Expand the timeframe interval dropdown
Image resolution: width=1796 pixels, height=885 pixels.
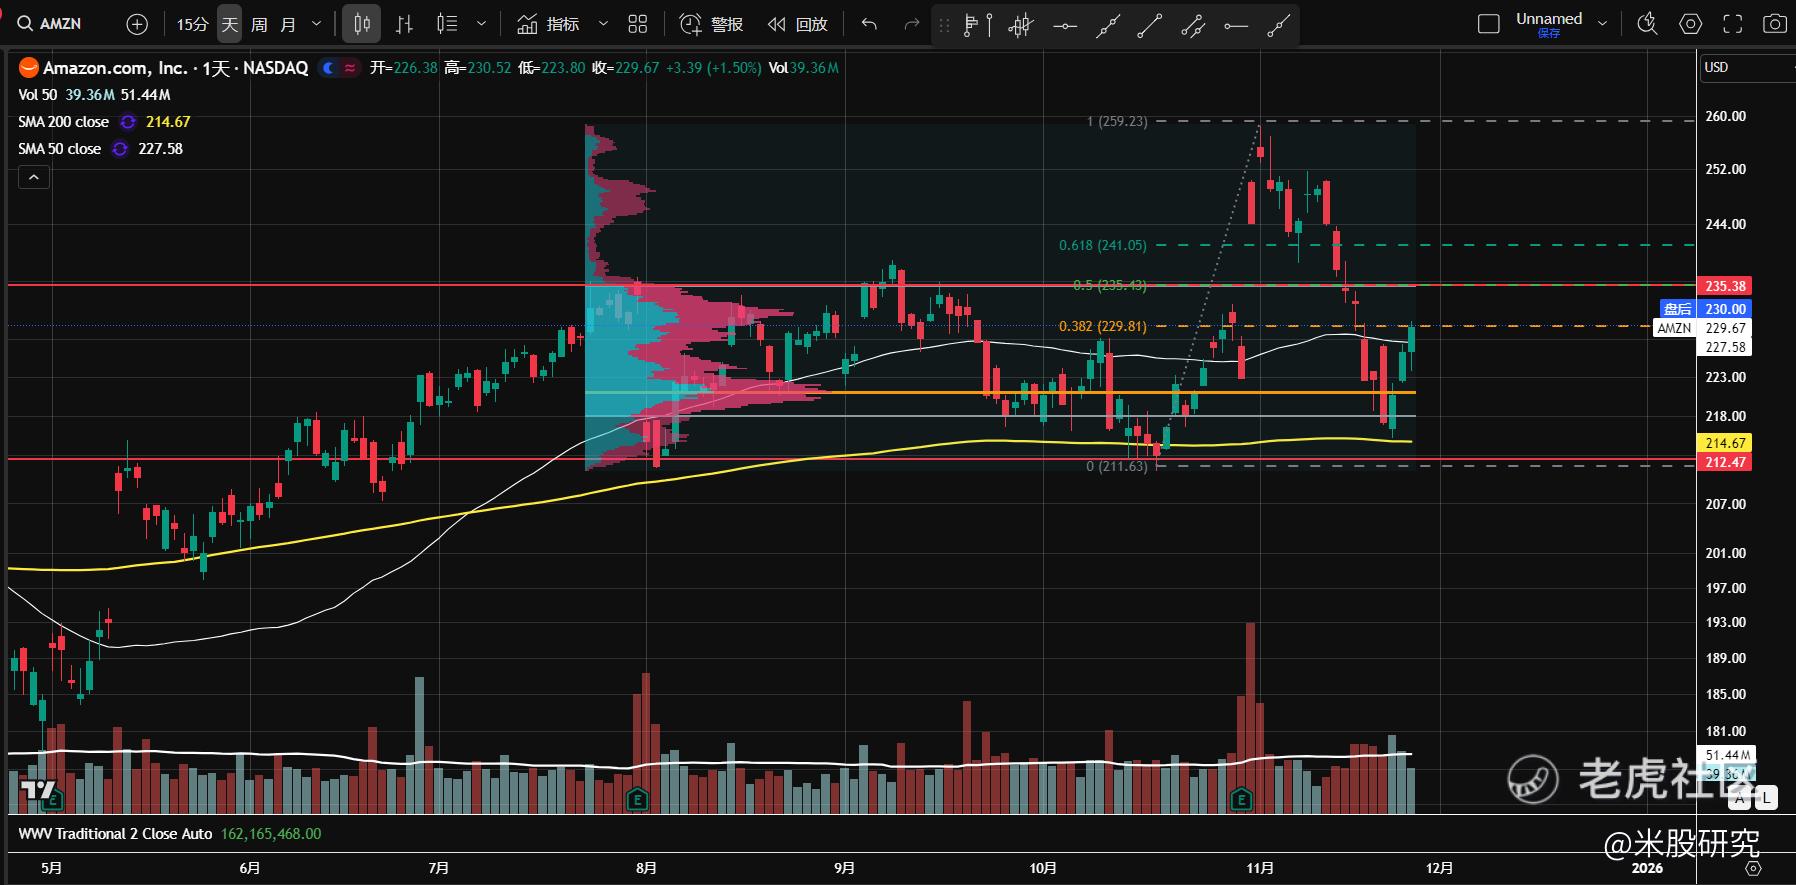point(317,24)
